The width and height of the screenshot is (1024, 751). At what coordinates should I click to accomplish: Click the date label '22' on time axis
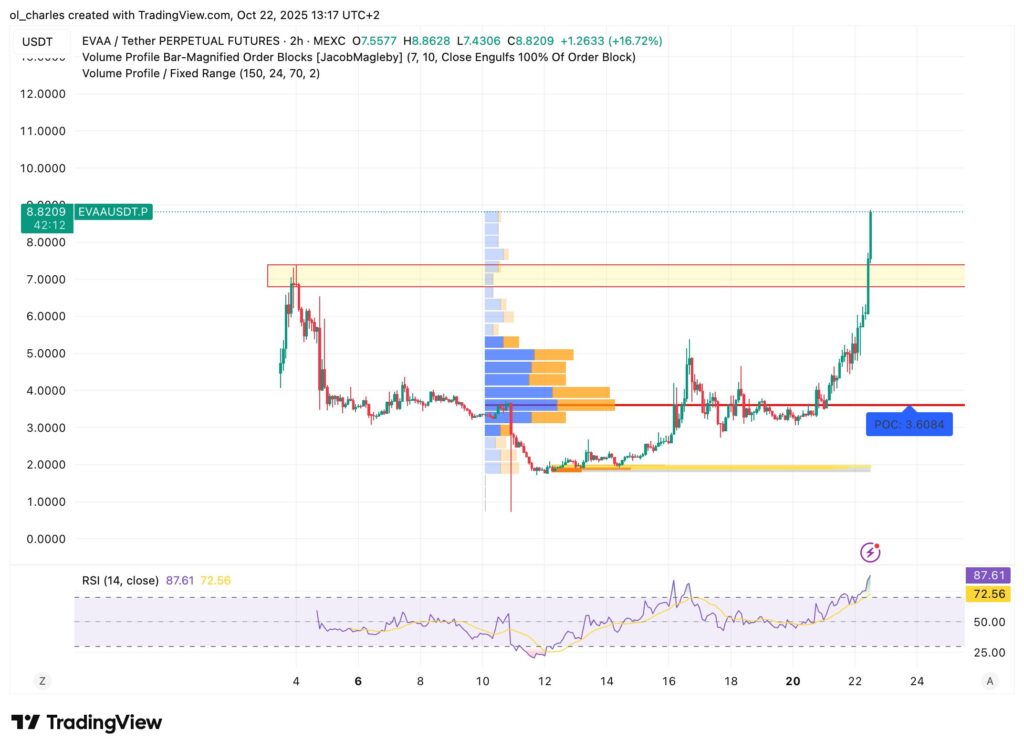tap(855, 681)
